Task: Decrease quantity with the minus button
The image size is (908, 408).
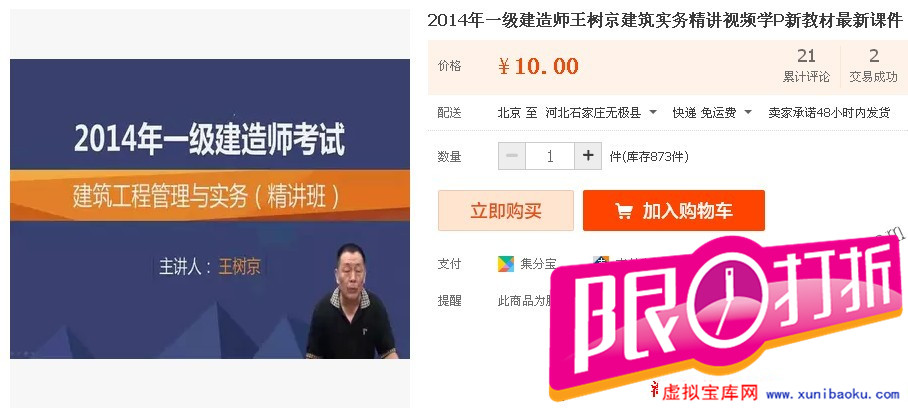Action: [x=512, y=156]
